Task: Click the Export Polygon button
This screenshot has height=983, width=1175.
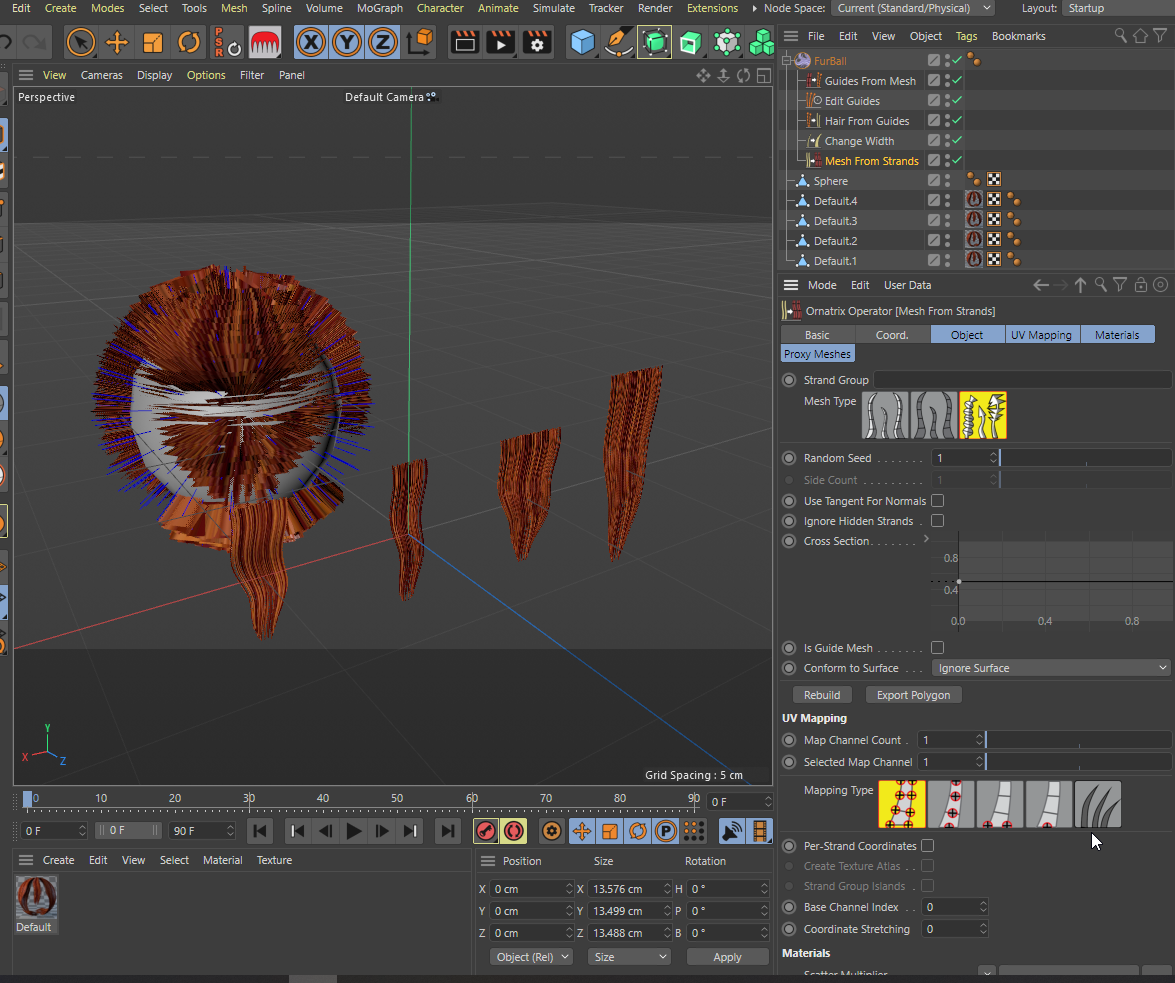Action: pyautogui.click(x=913, y=695)
